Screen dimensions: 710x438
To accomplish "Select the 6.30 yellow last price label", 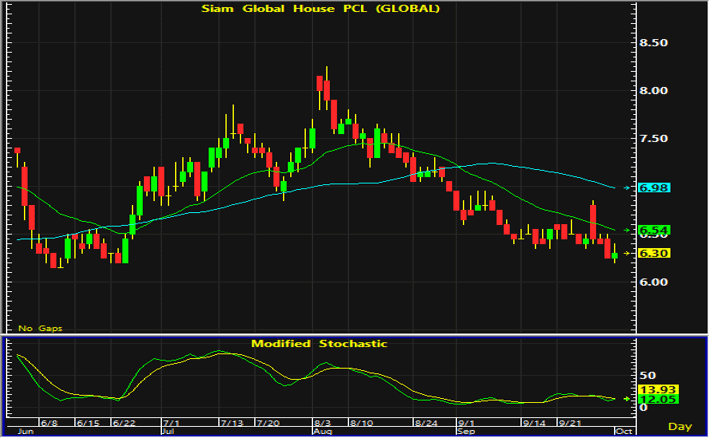I will (x=654, y=253).
